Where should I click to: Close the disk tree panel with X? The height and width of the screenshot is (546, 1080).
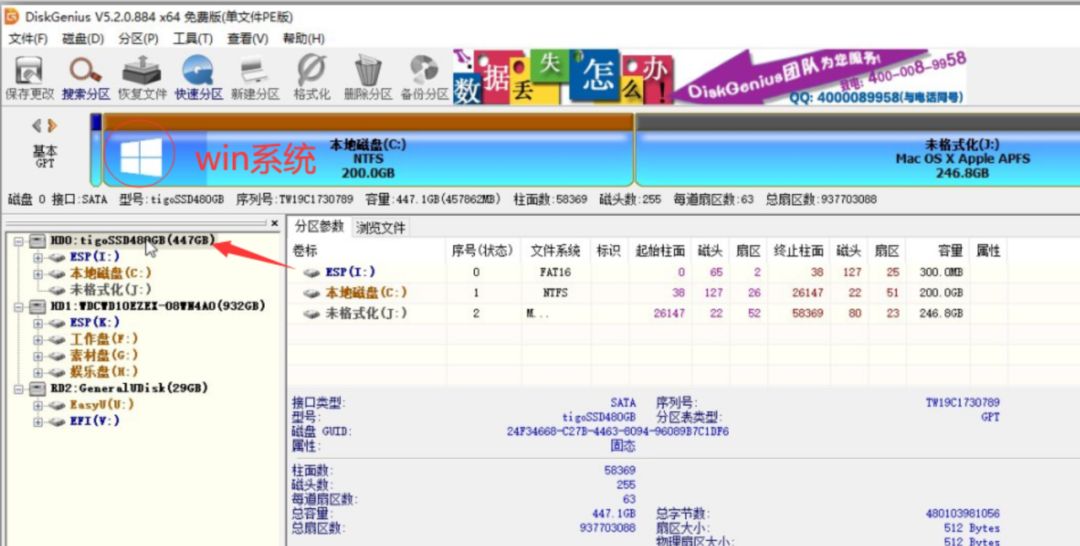274,223
